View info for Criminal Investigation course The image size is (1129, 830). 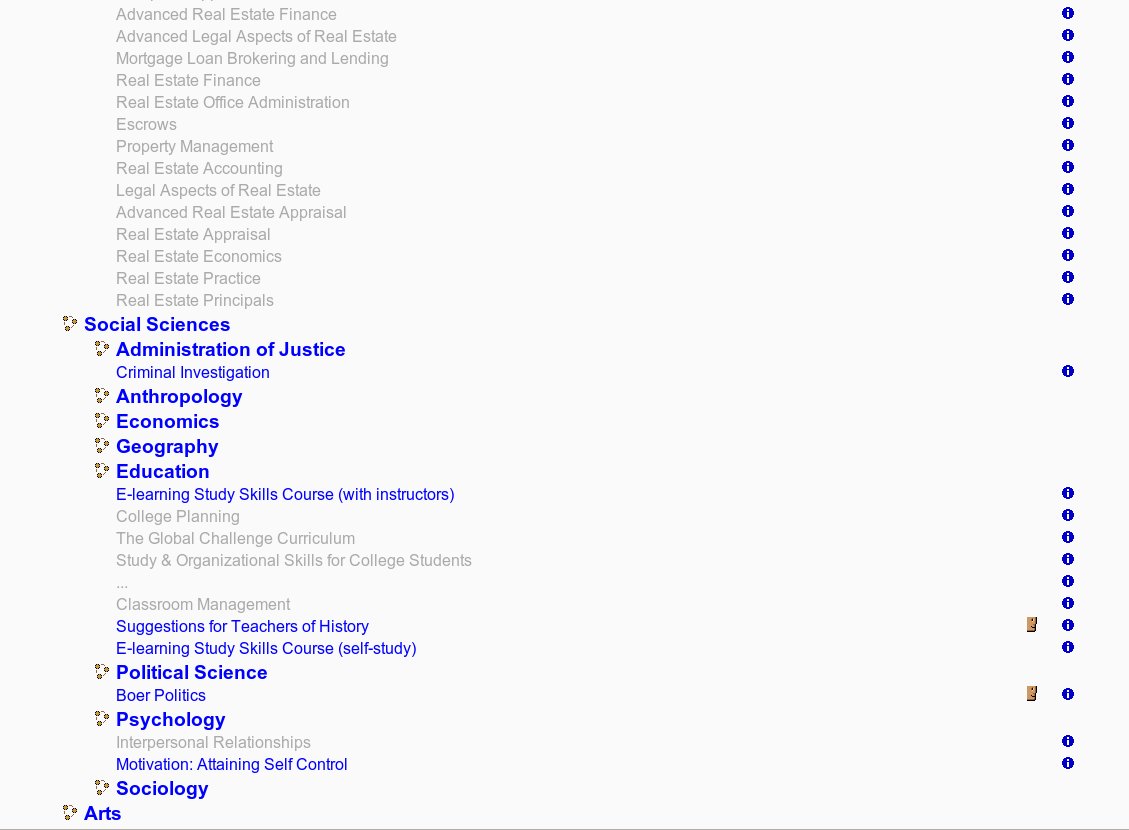click(1068, 371)
